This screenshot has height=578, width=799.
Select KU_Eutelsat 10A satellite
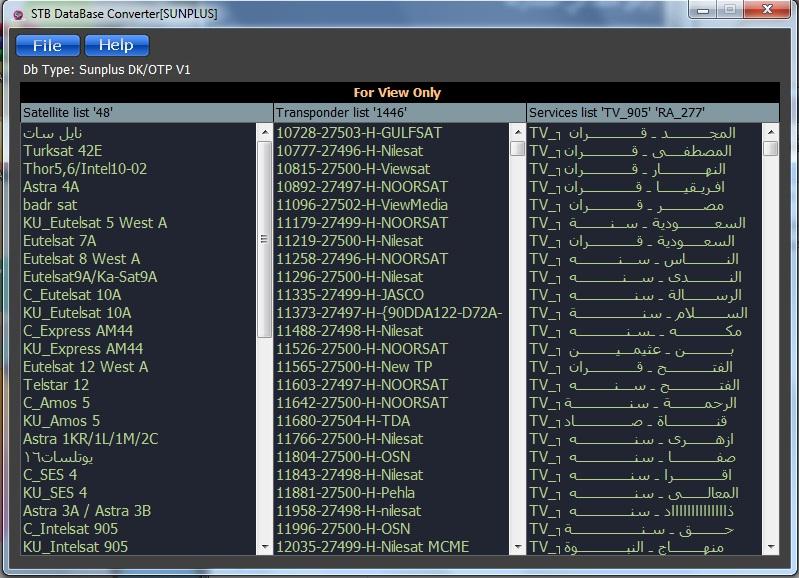tap(138, 313)
